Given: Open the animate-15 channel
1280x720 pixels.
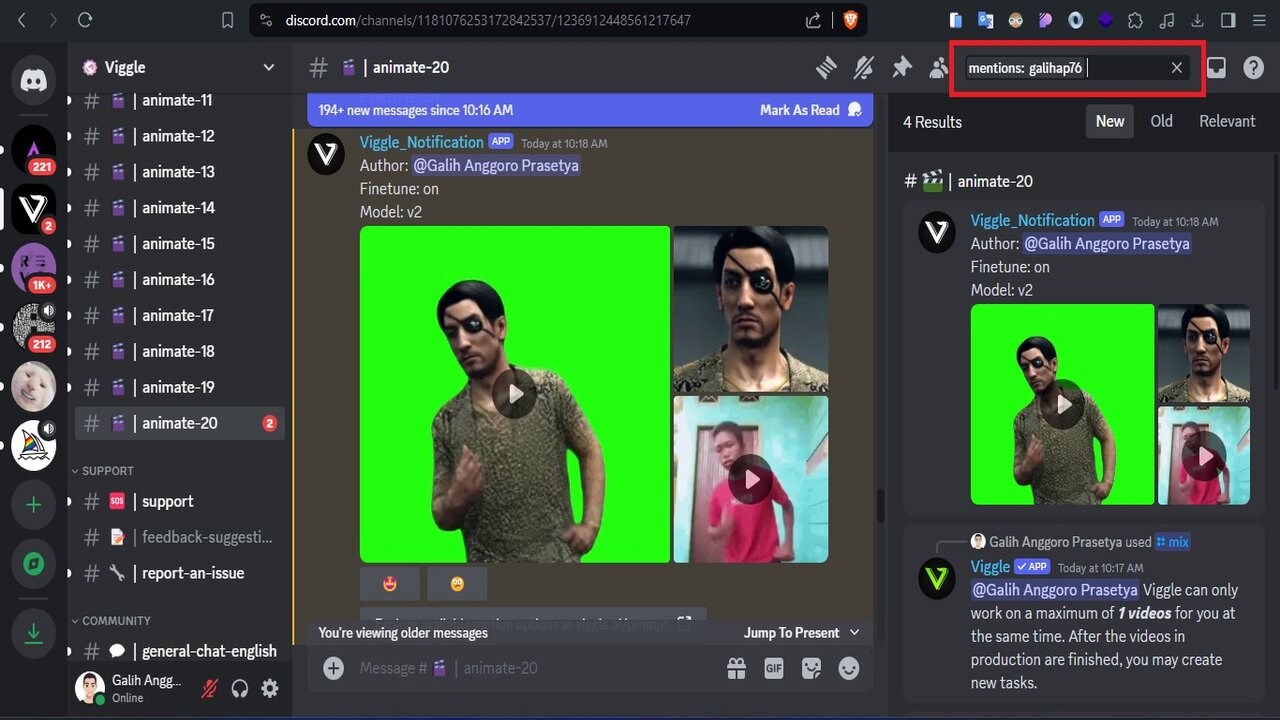Looking at the screenshot, I should 179,244.
